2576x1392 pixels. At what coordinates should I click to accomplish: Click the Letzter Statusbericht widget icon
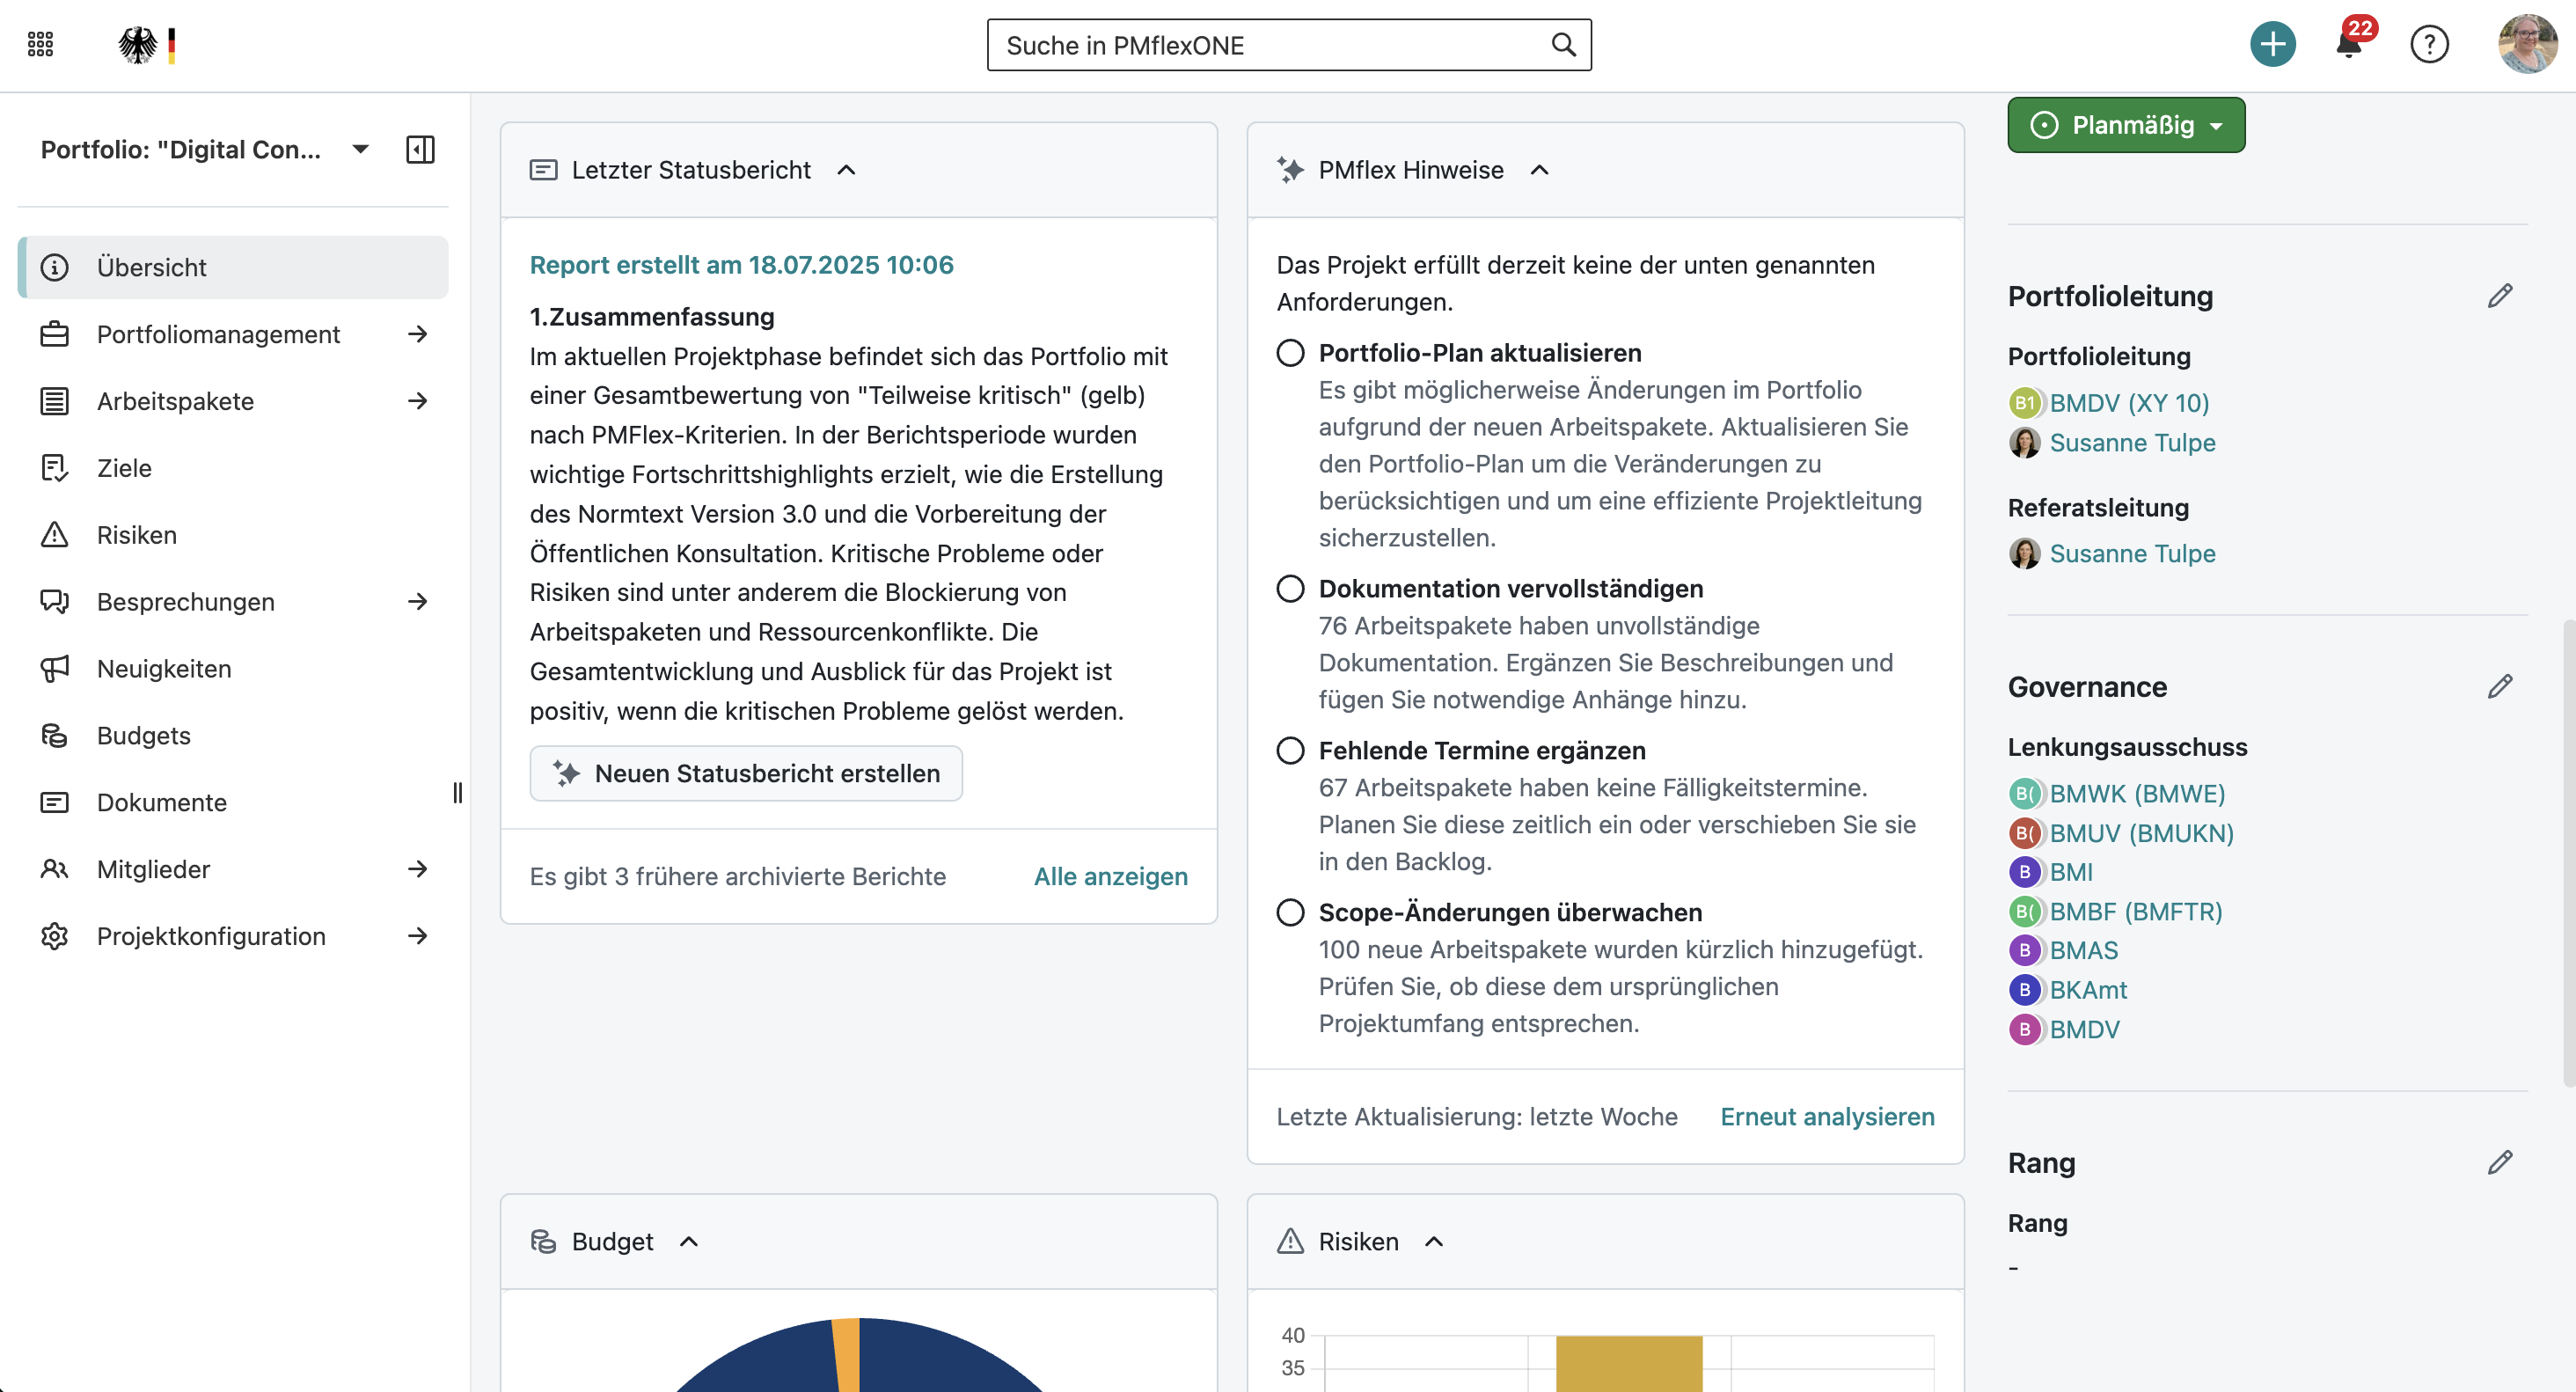[543, 170]
